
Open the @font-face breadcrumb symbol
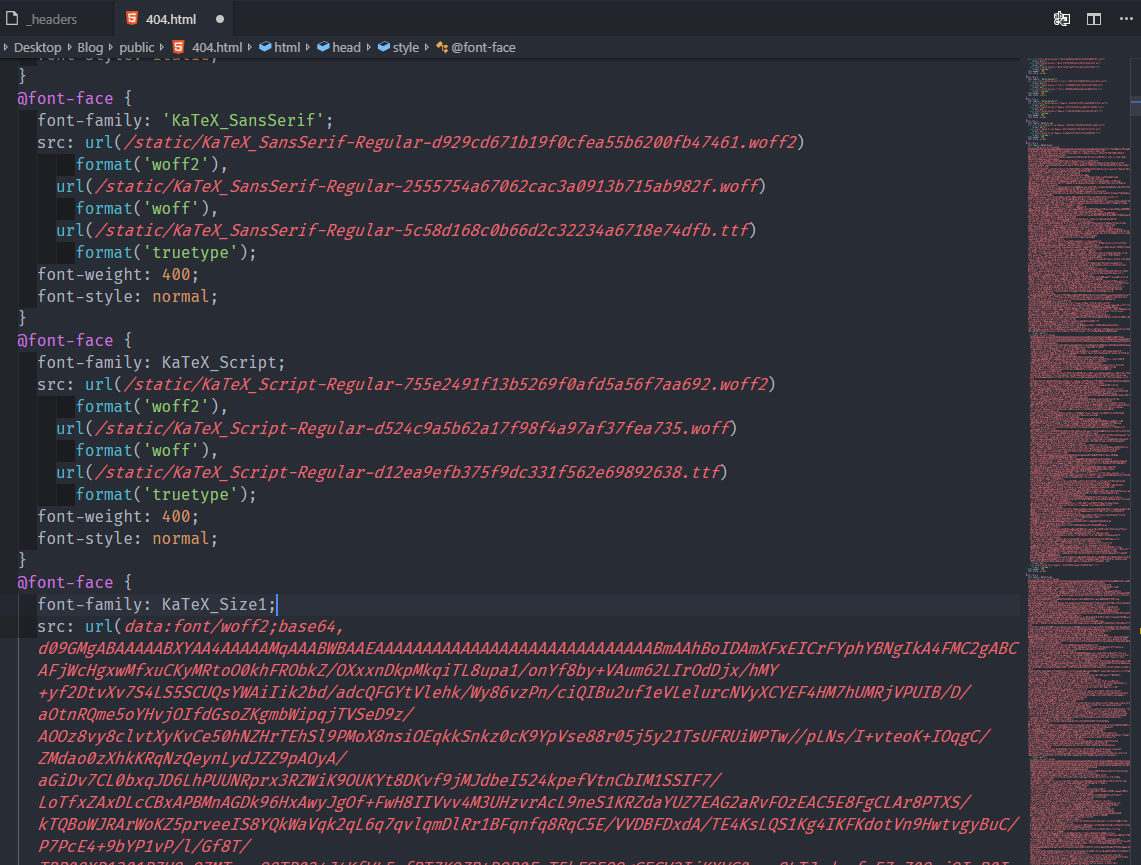click(x=483, y=47)
